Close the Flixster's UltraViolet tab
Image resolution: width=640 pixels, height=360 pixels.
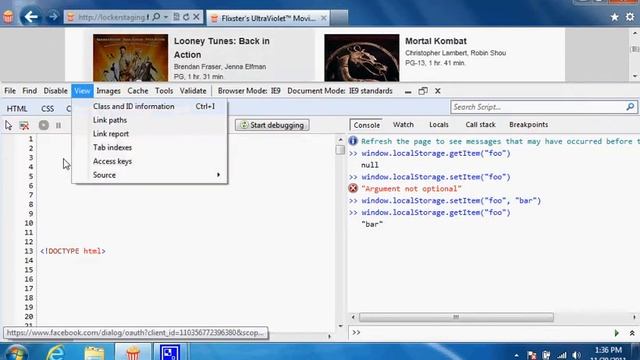pos(324,18)
